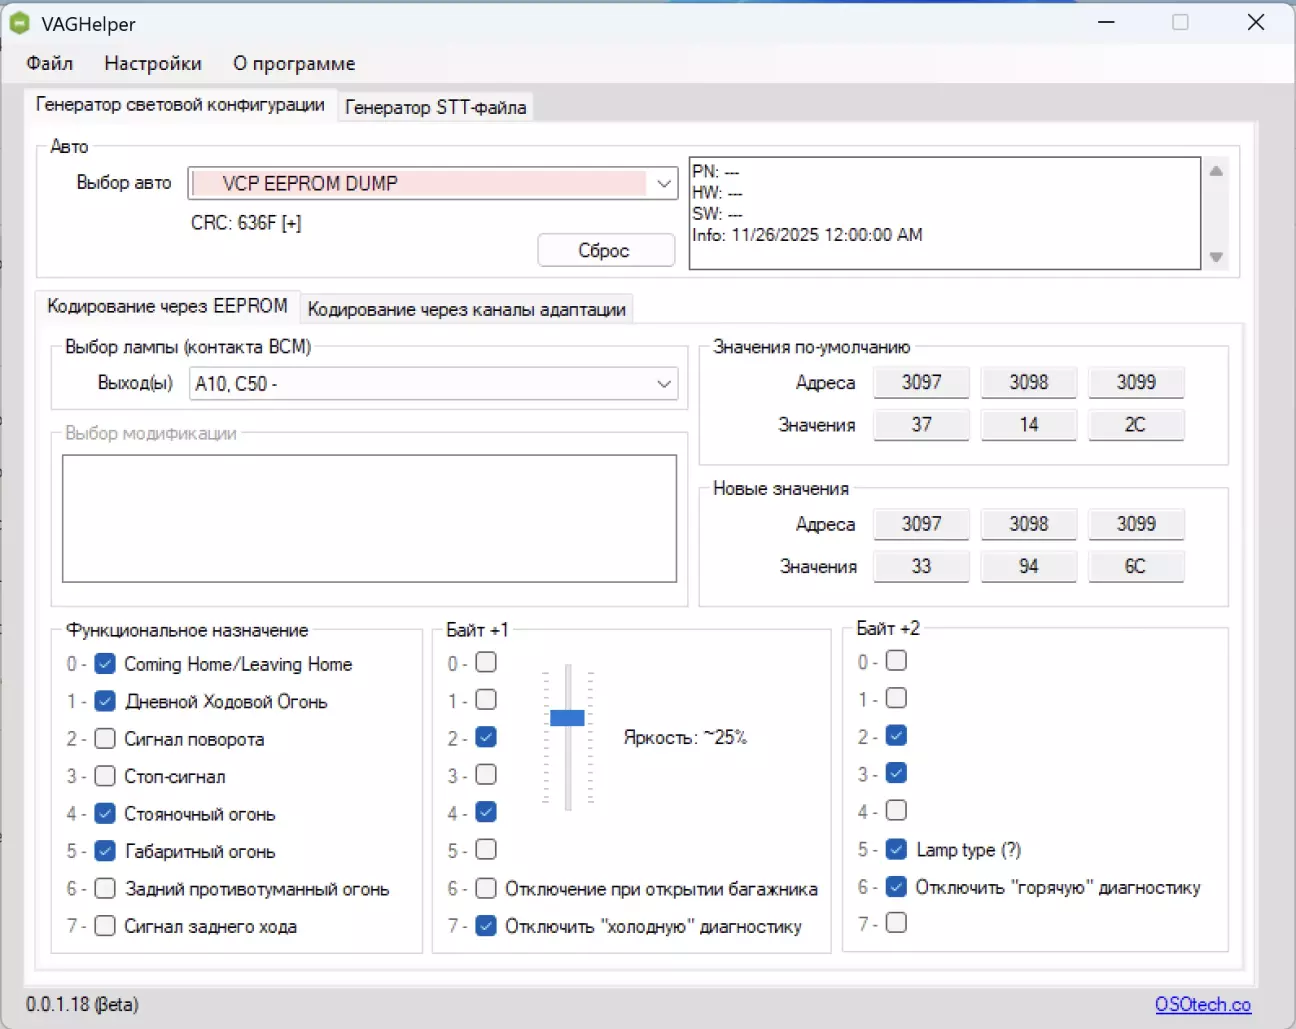Switch to Кодирование через каналы адаптации tab
Screen dimensions: 1296x1029
[466, 309]
